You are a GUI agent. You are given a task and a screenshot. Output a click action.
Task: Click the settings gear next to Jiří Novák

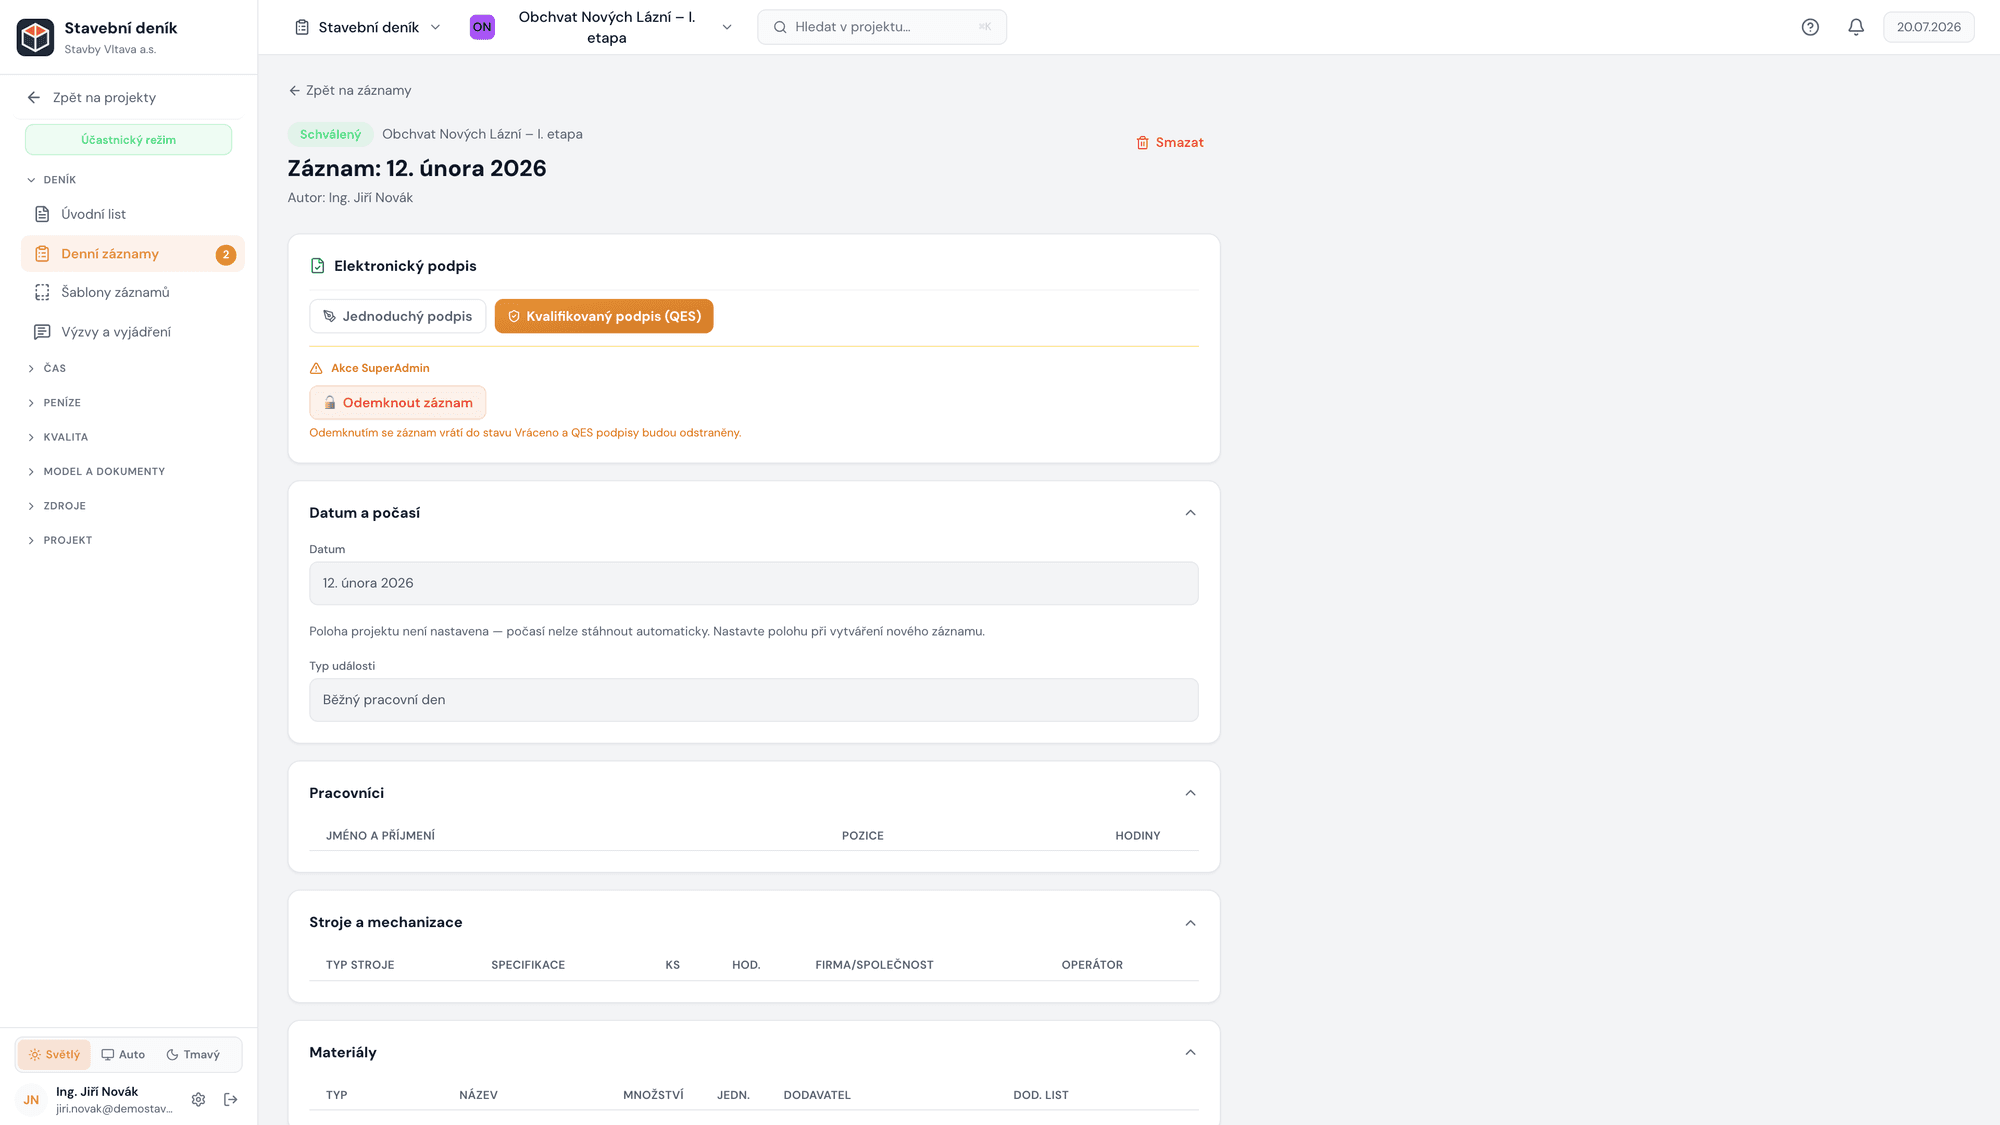point(198,1099)
